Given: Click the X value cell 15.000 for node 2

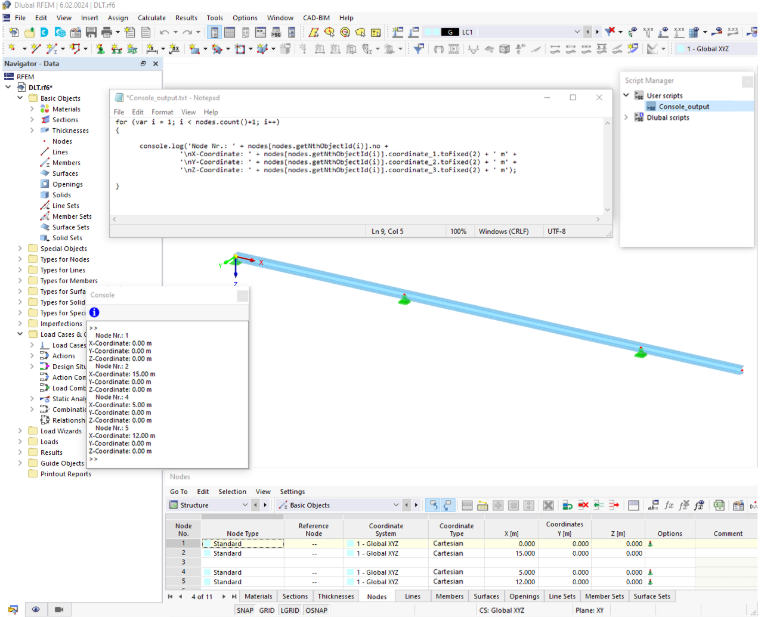Looking at the screenshot, I should click(511, 554).
